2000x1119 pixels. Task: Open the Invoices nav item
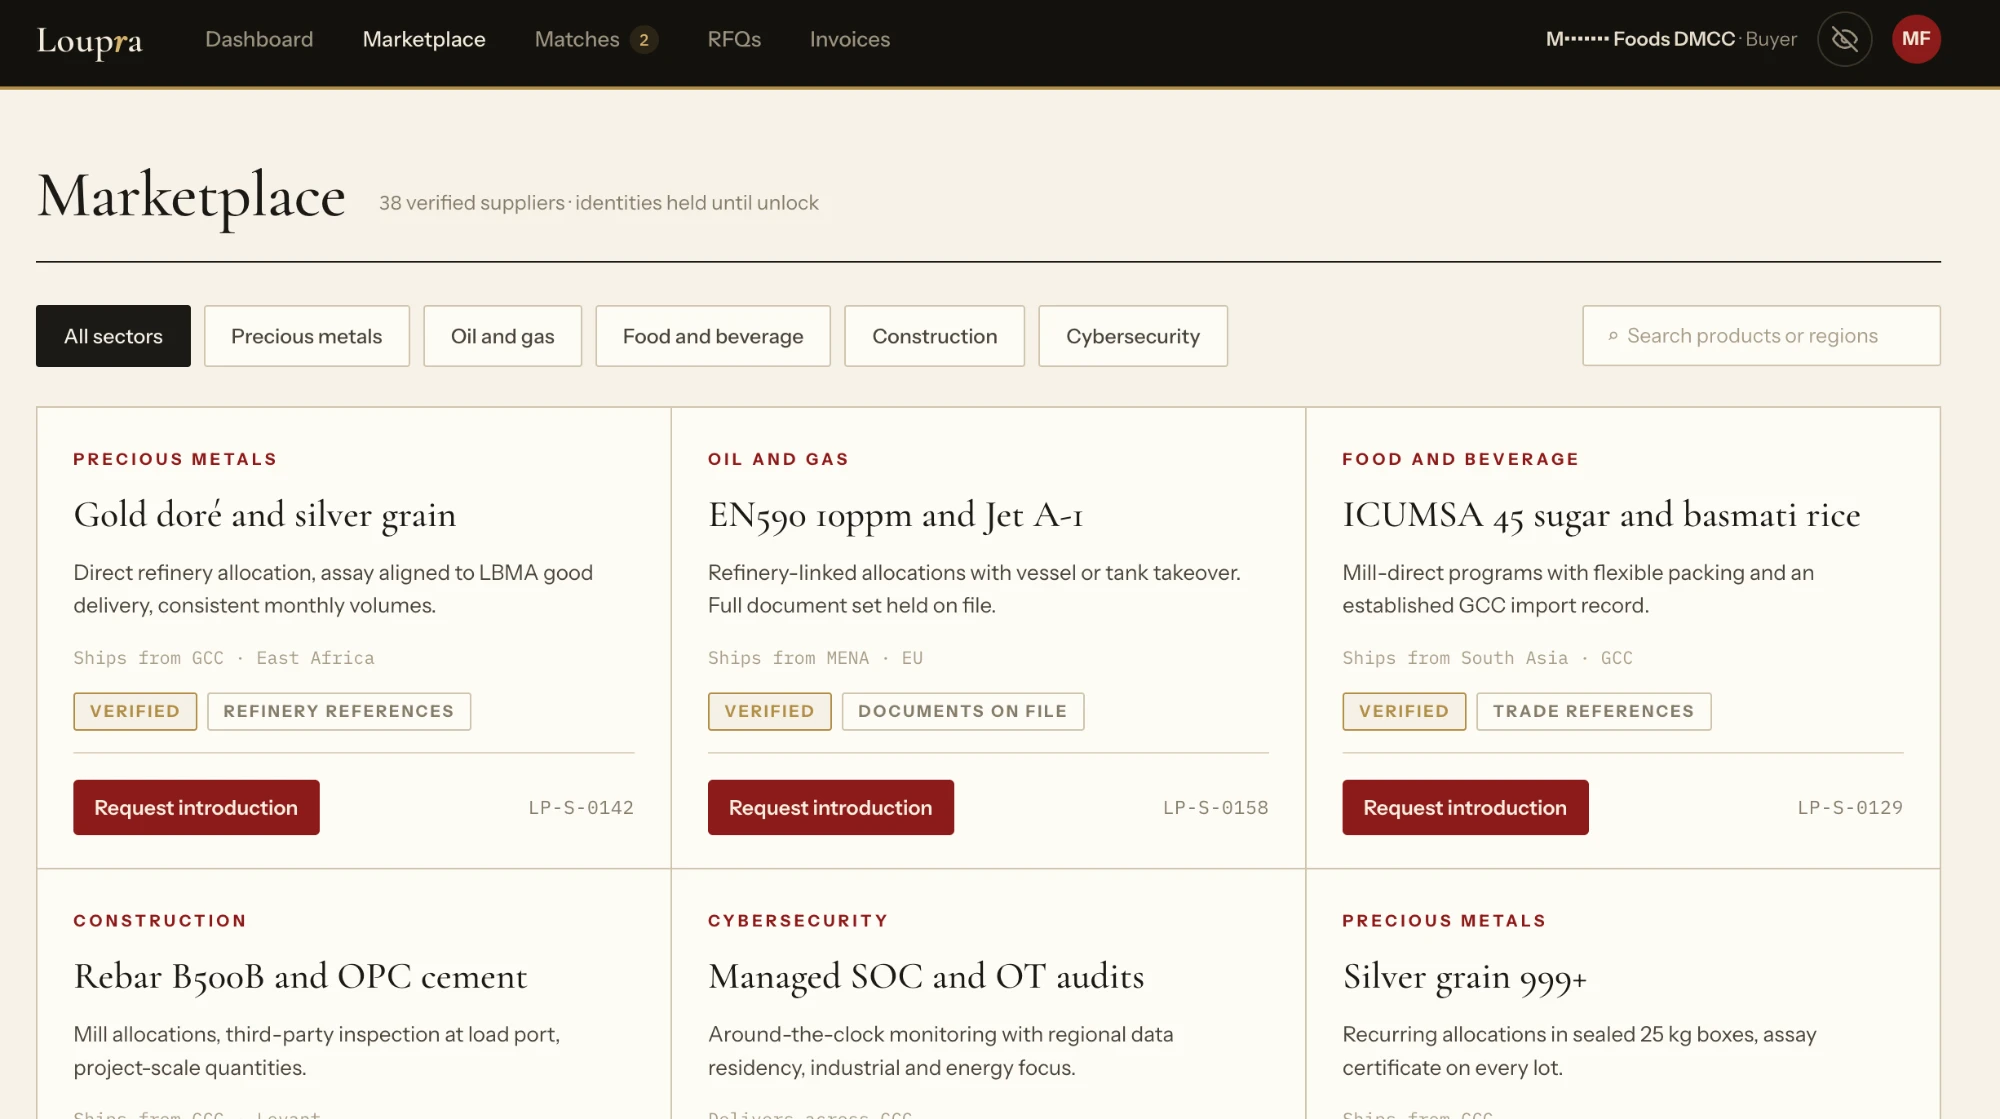[x=850, y=39]
